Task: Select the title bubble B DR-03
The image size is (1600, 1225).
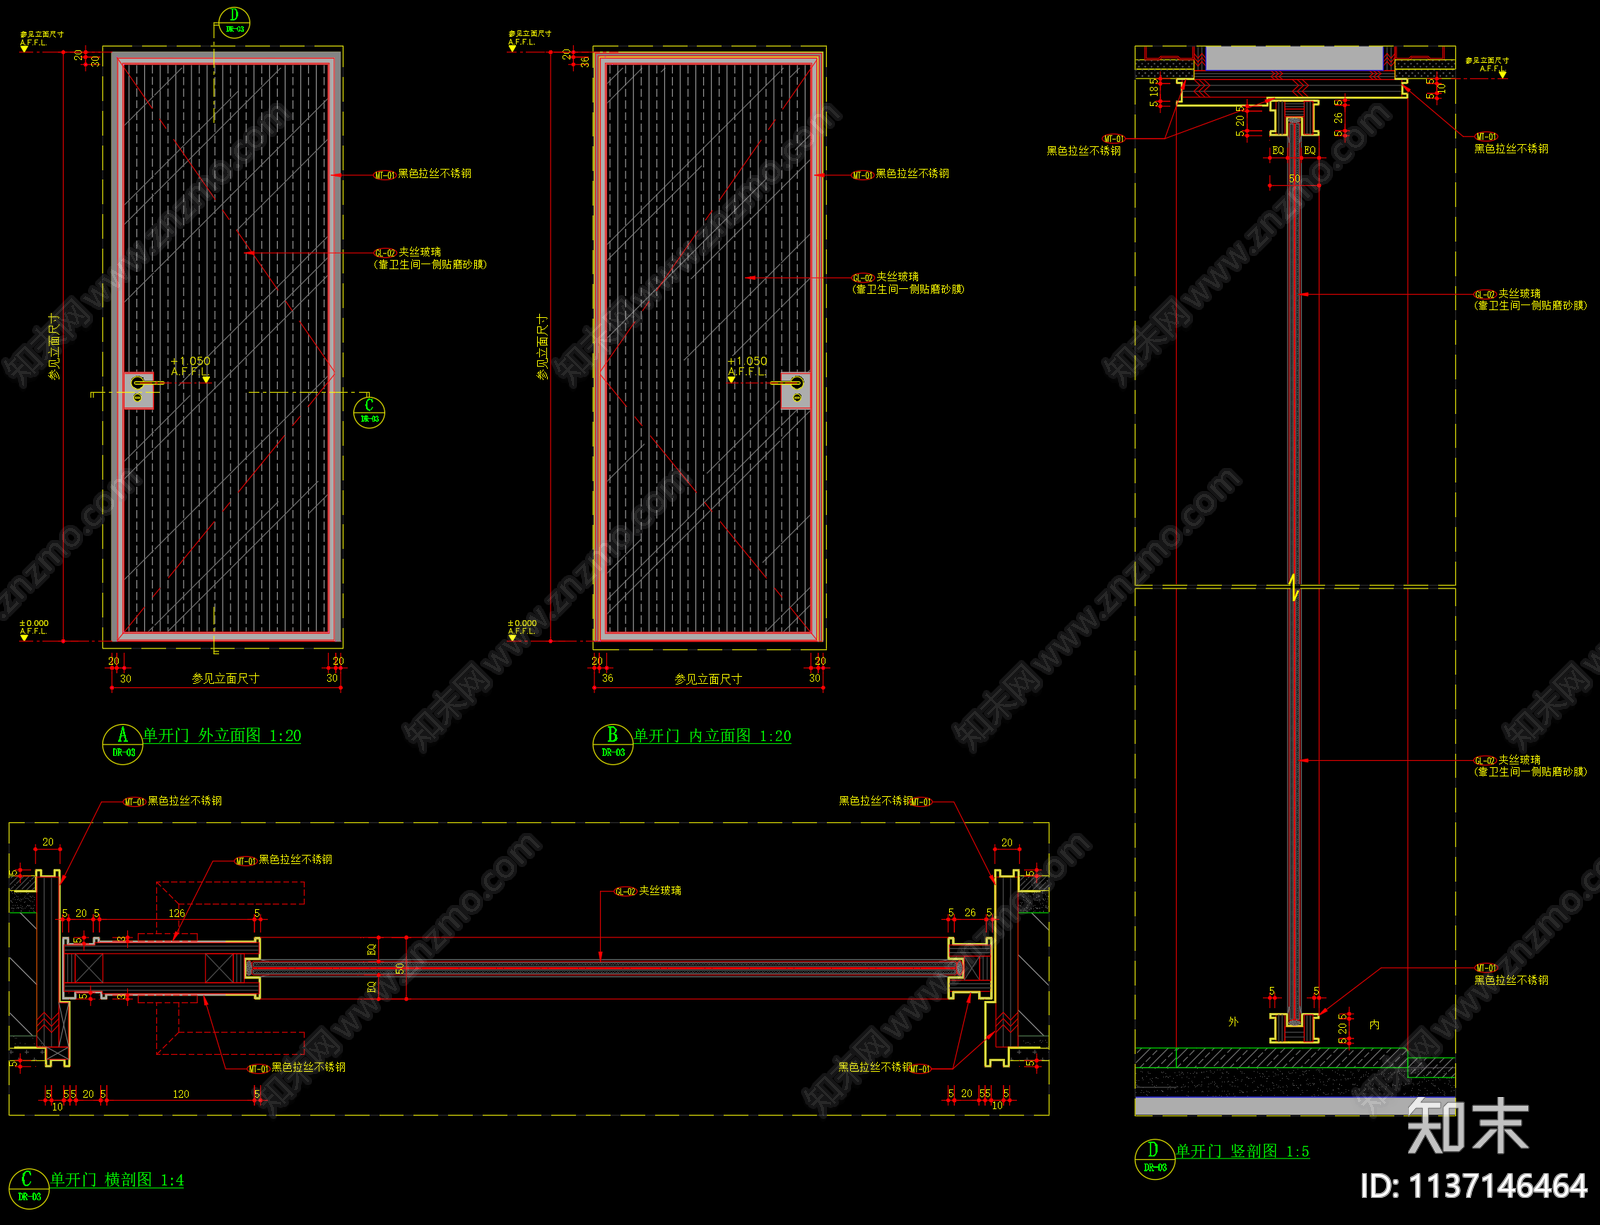Action: (612, 744)
